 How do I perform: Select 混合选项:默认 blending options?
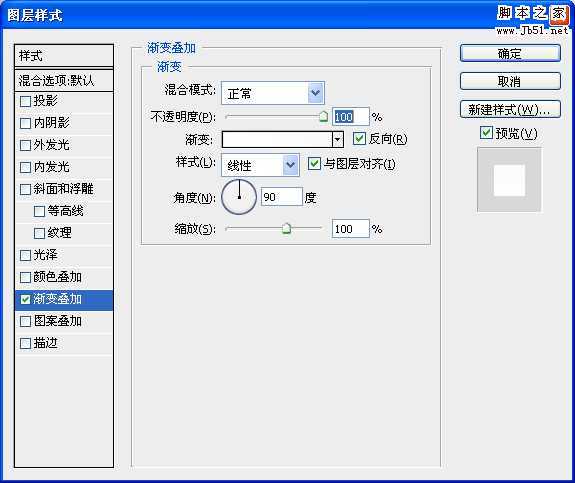[x=64, y=80]
